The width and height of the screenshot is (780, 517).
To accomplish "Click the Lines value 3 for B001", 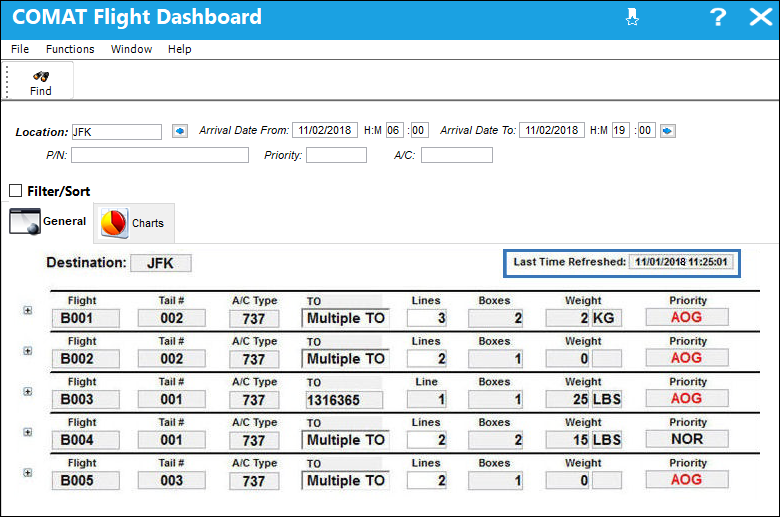I will coord(426,318).
